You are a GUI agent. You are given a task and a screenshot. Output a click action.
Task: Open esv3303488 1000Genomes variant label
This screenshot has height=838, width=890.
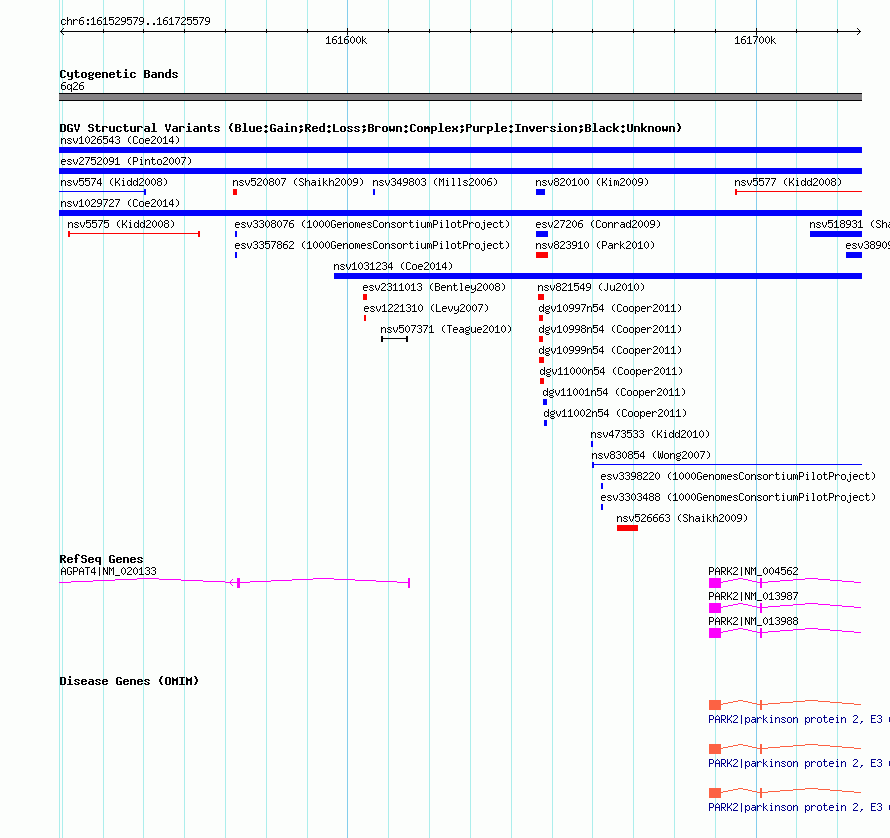(x=738, y=497)
